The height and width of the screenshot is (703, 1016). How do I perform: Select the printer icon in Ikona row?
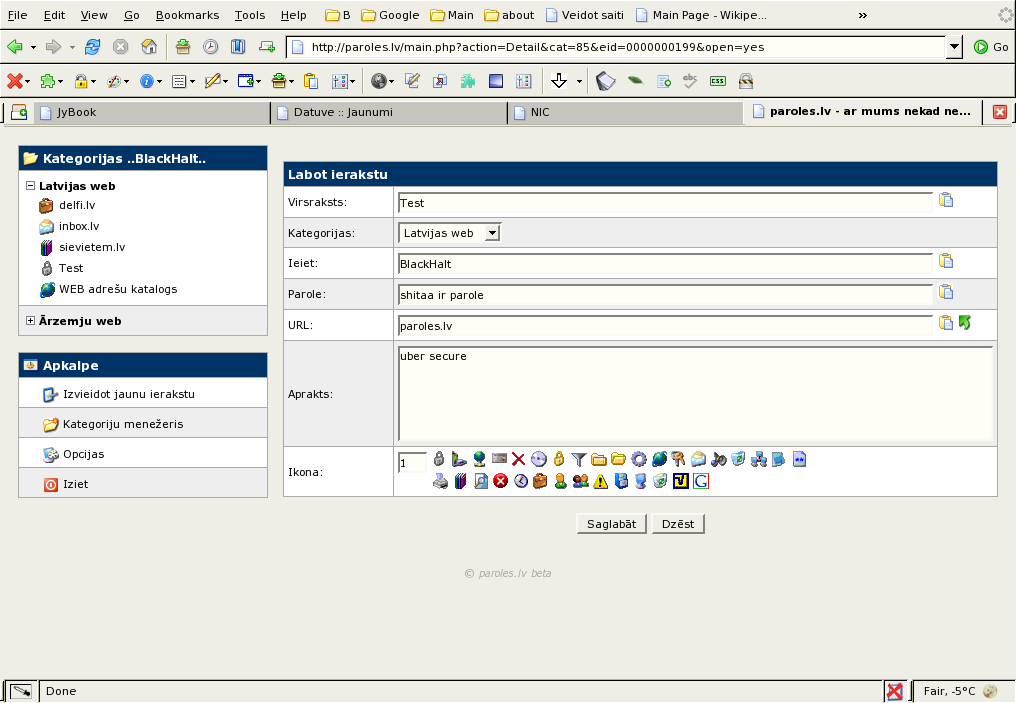click(440, 481)
